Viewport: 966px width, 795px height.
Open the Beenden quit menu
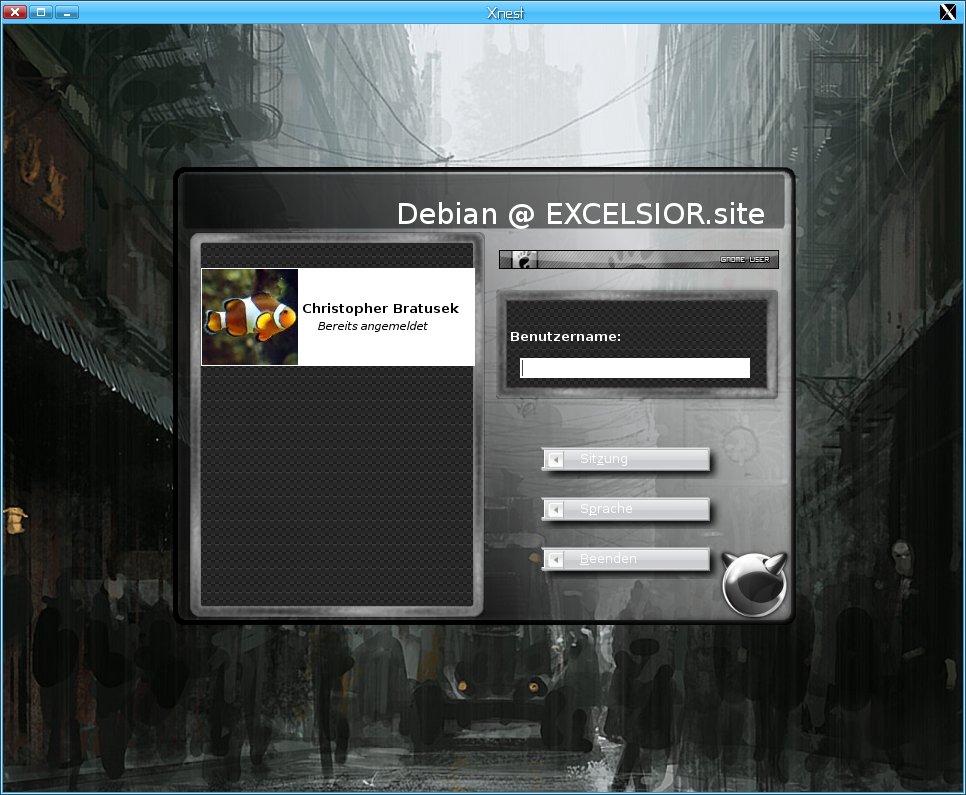click(626, 559)
